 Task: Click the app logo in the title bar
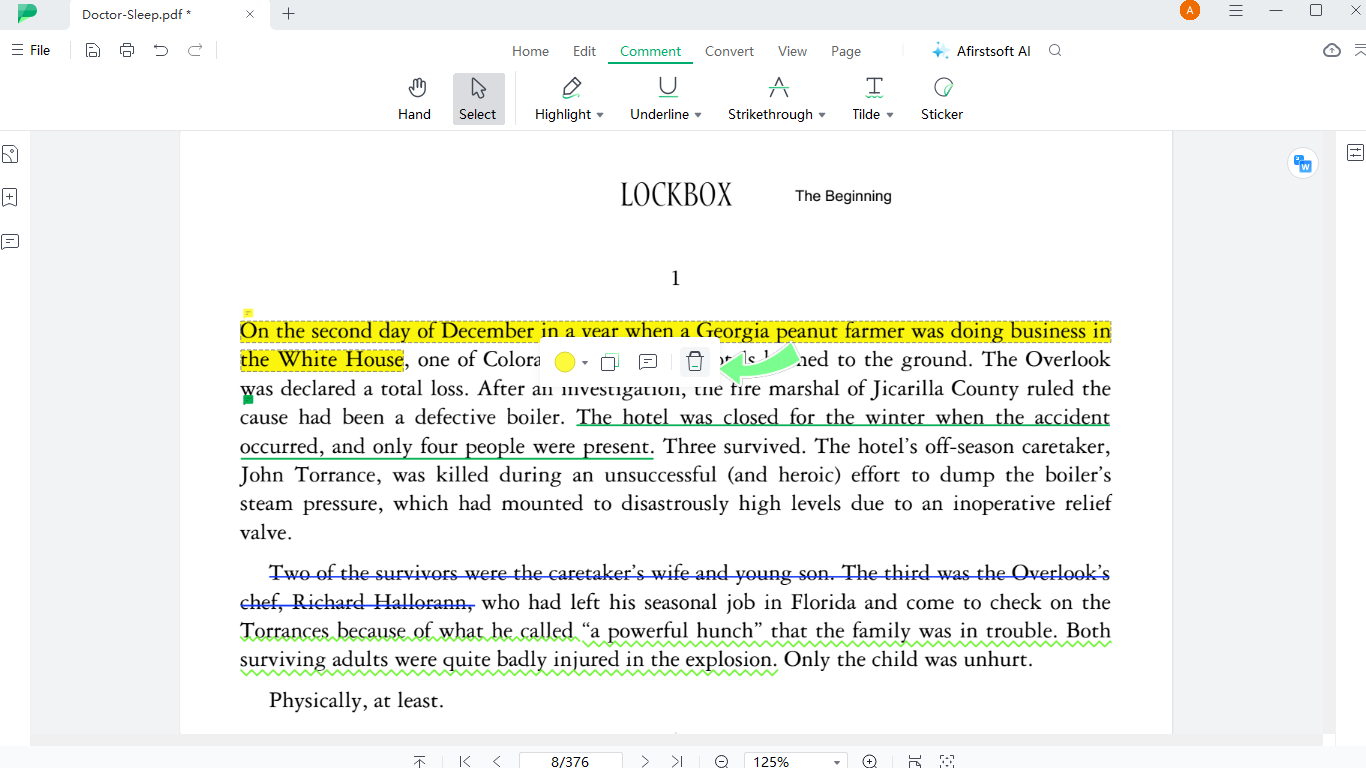[27, 13]
